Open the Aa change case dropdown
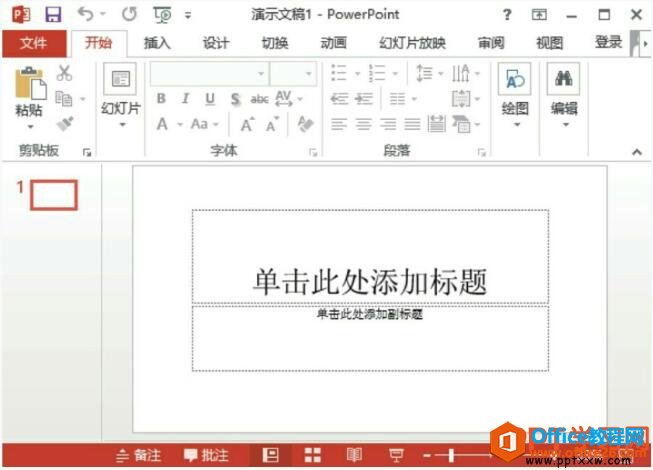 pos(204,124)
